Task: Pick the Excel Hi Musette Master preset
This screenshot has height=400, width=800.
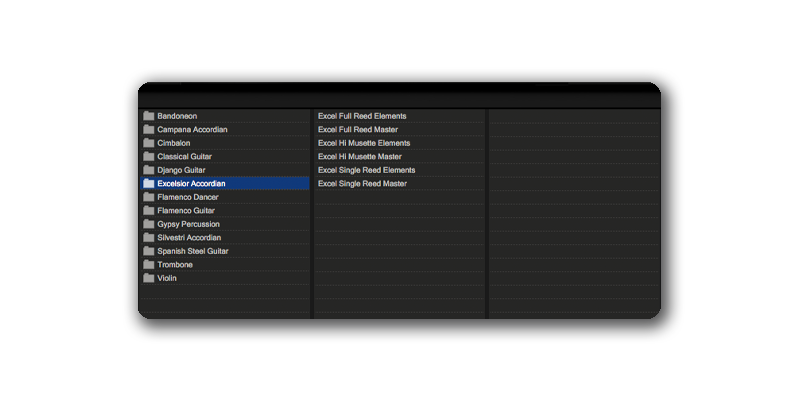Action: point(360,157)
